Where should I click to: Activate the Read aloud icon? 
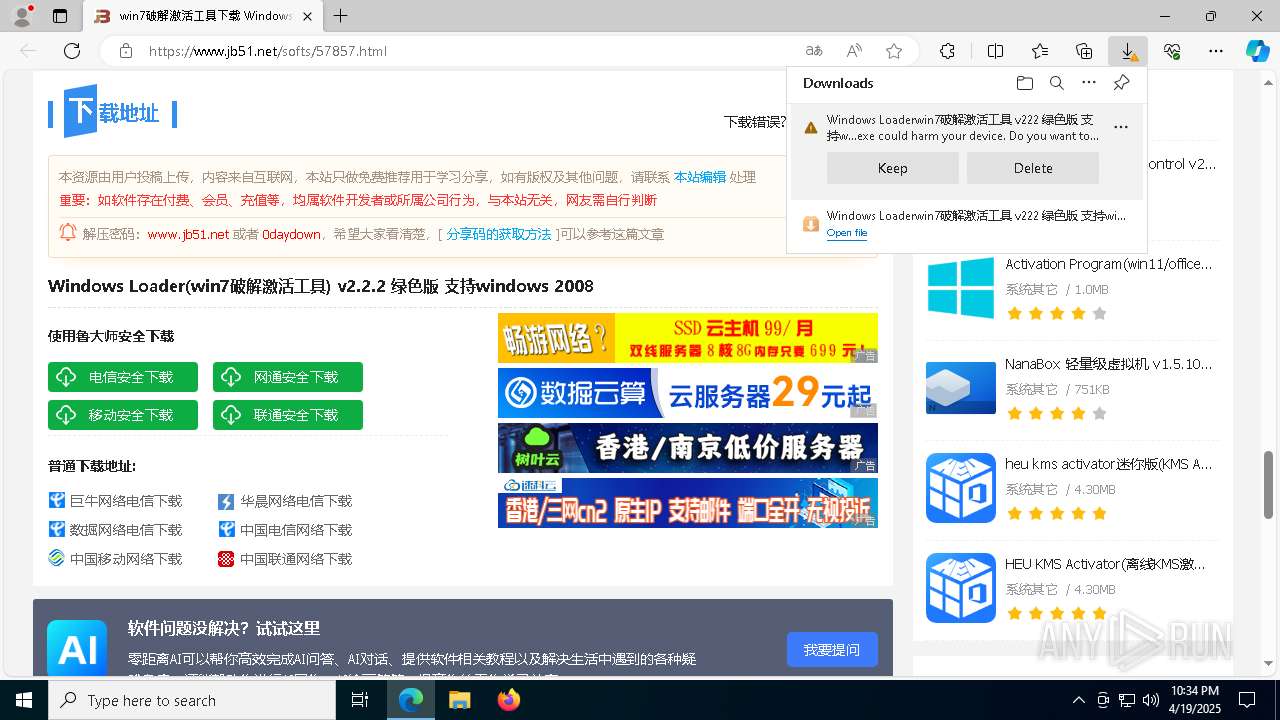tap(854, 51)
